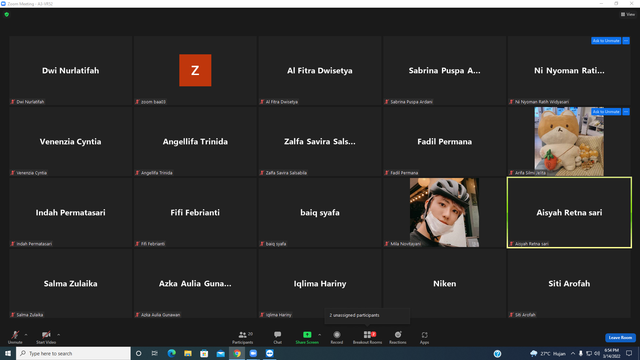Select the baiq syafa participant tile
Viewport: 640px width, 360px height.
coord(320,212)
